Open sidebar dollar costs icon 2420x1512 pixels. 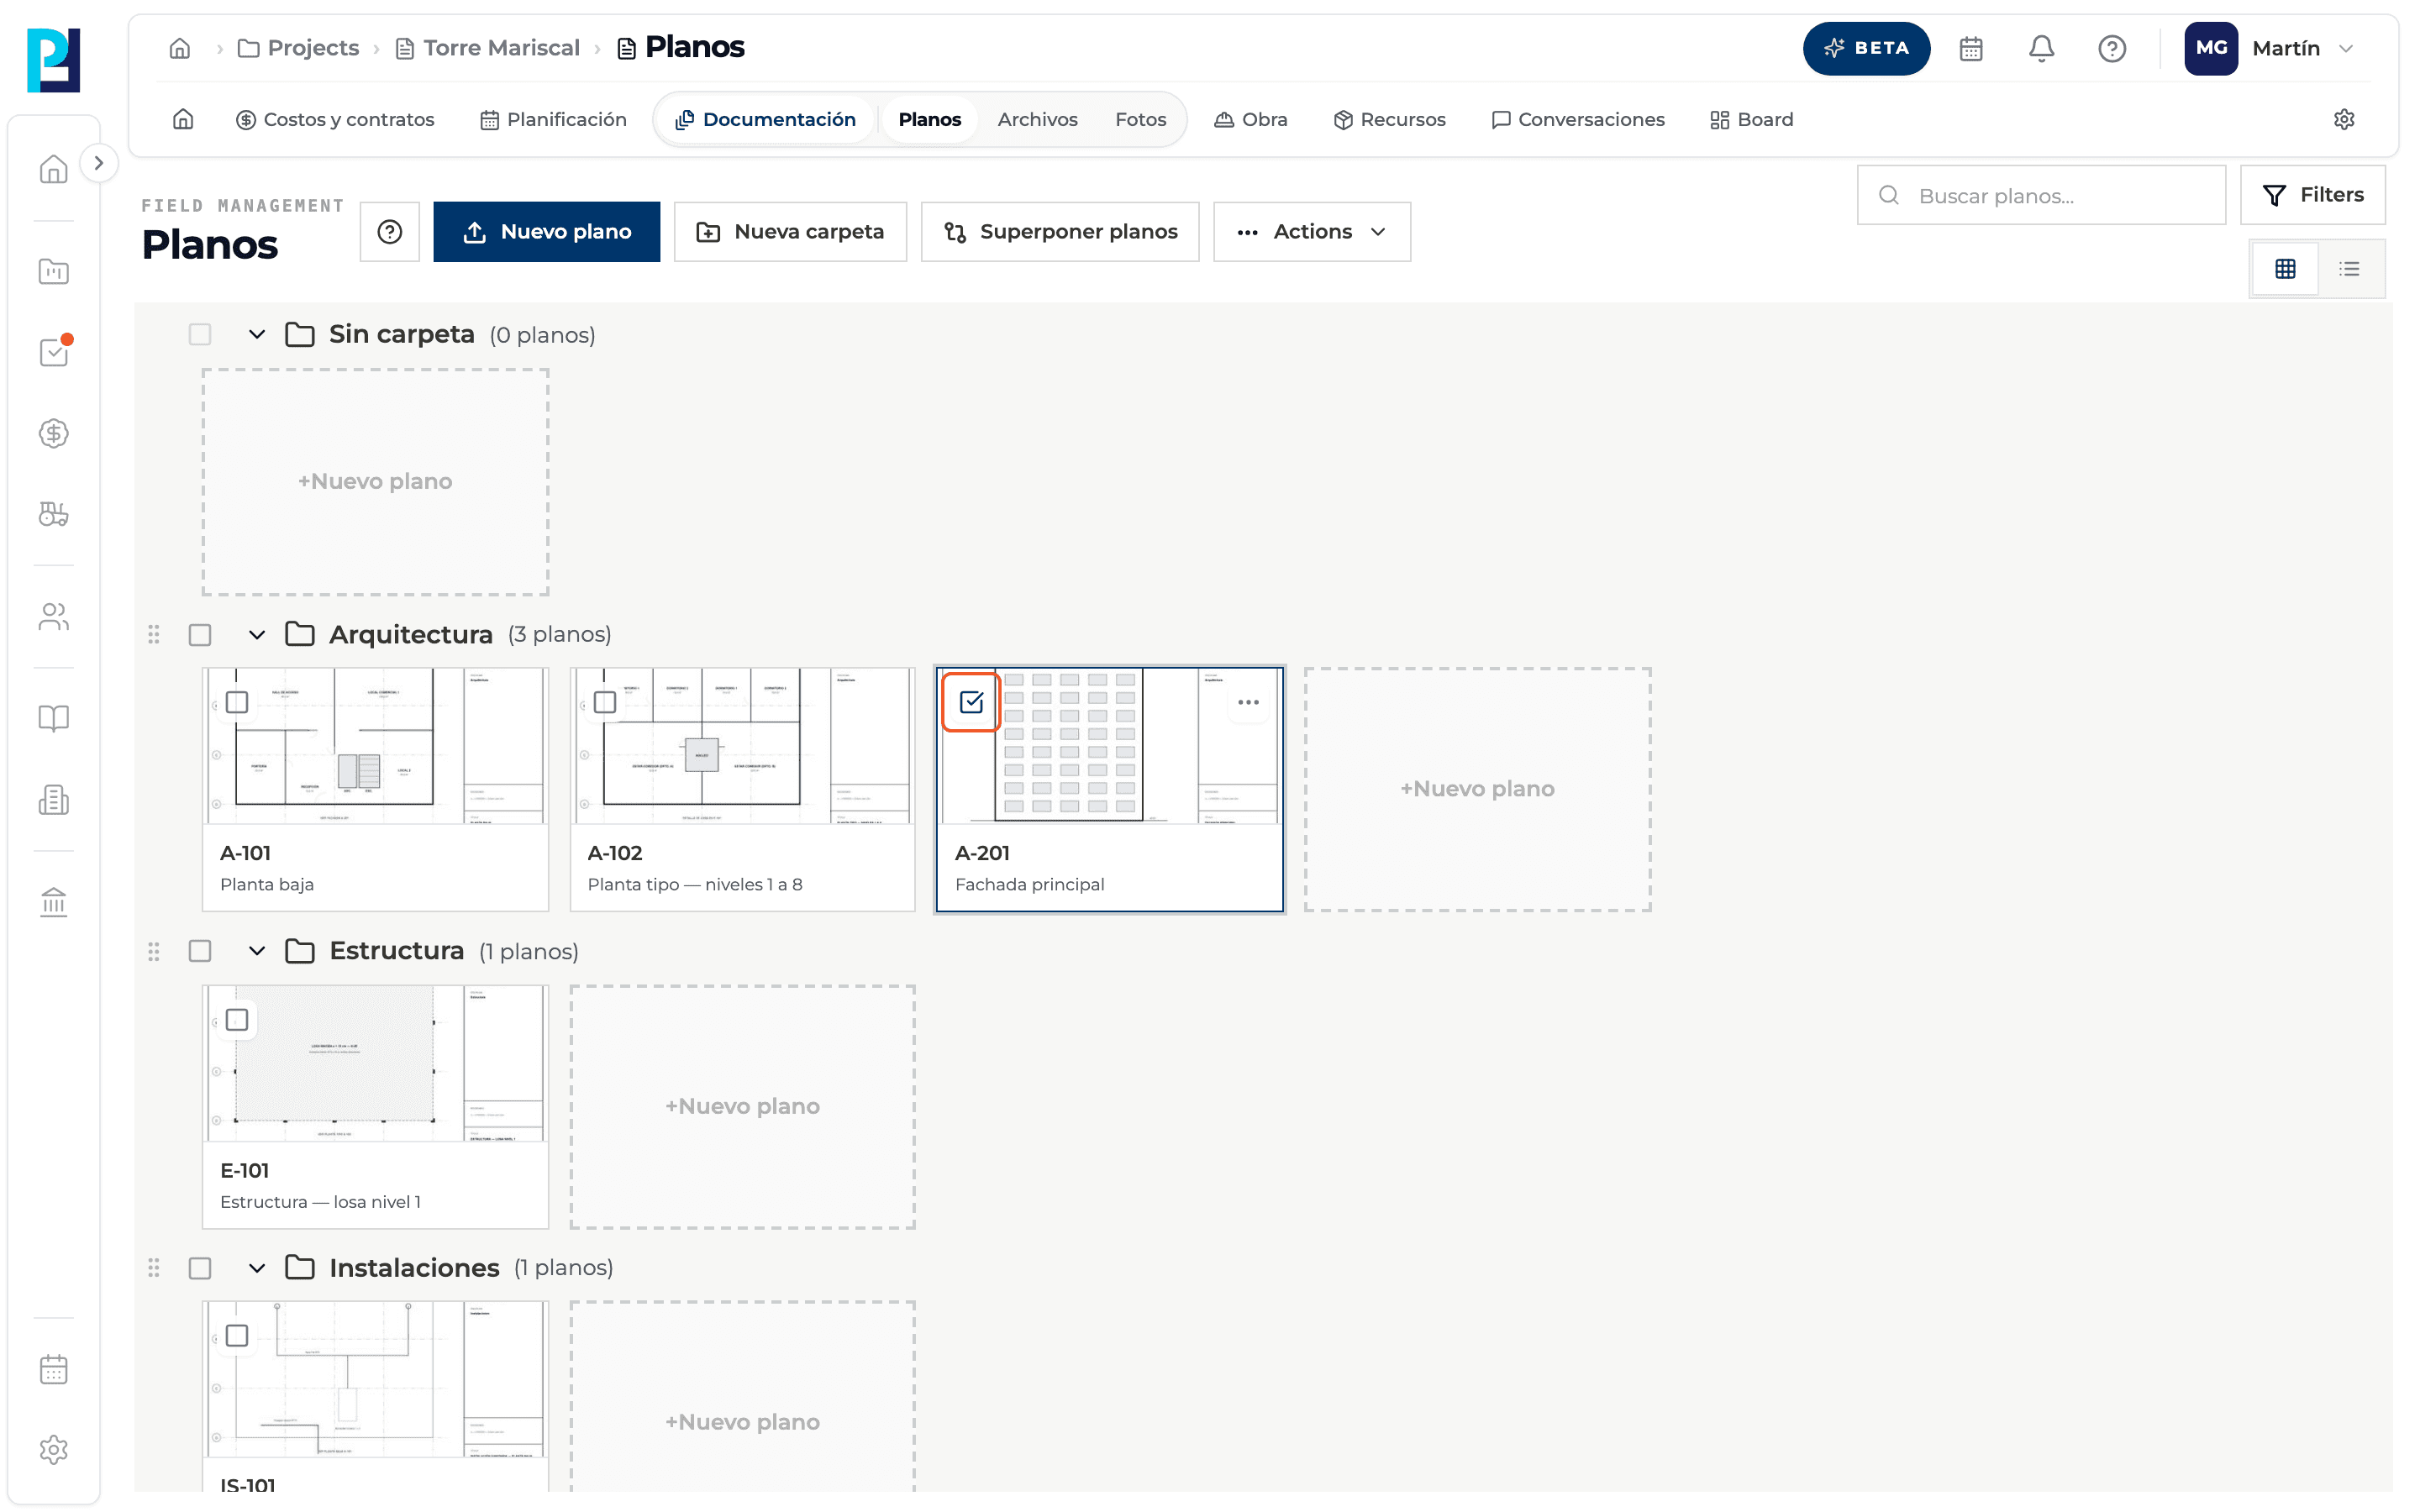tap(54, 433)
